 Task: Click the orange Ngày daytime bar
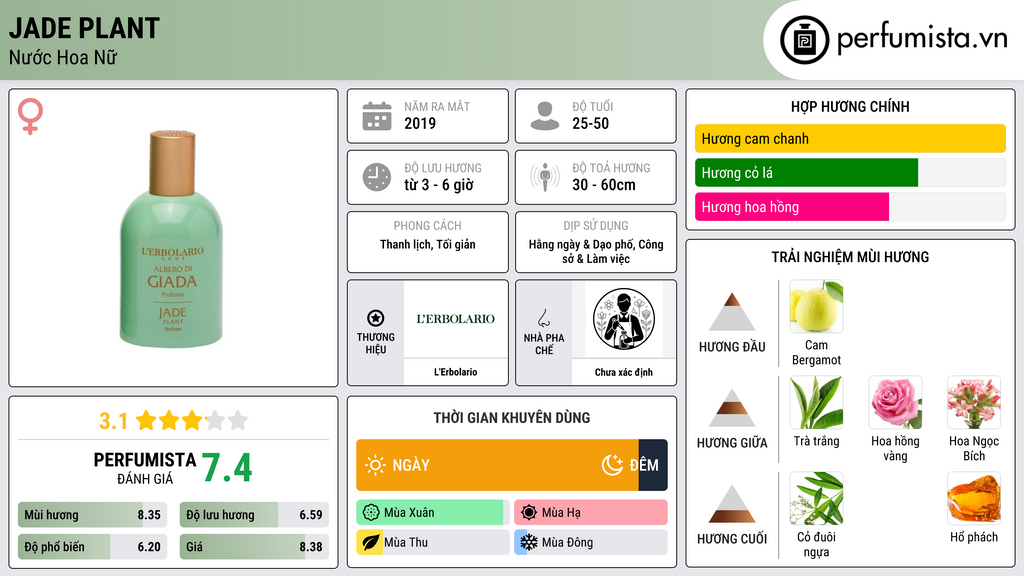point(497,465)
